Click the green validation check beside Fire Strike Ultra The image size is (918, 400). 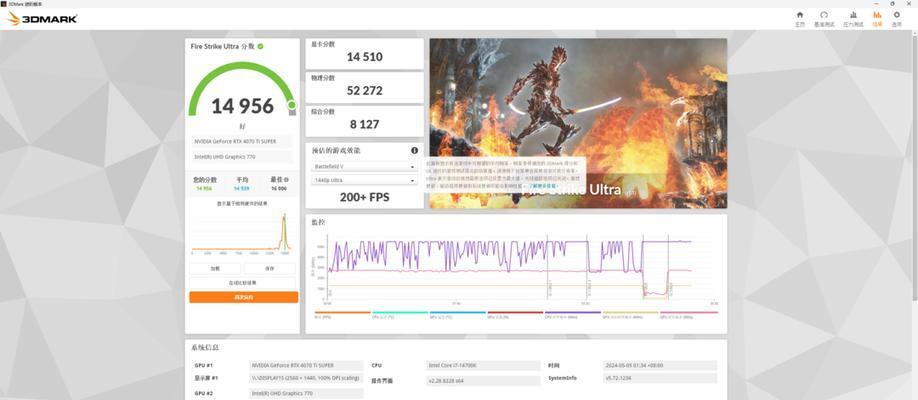point(261,46)
